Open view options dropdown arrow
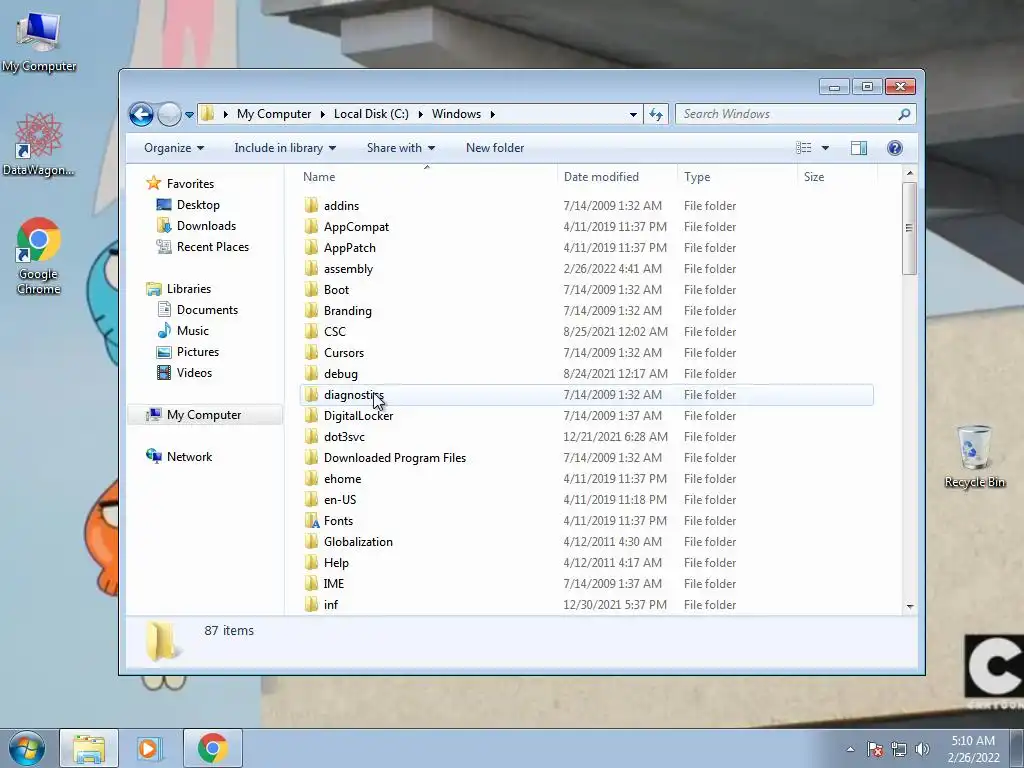Viewport: 1024px width, 768px height. pyautogui.click(x=825, y=148)
